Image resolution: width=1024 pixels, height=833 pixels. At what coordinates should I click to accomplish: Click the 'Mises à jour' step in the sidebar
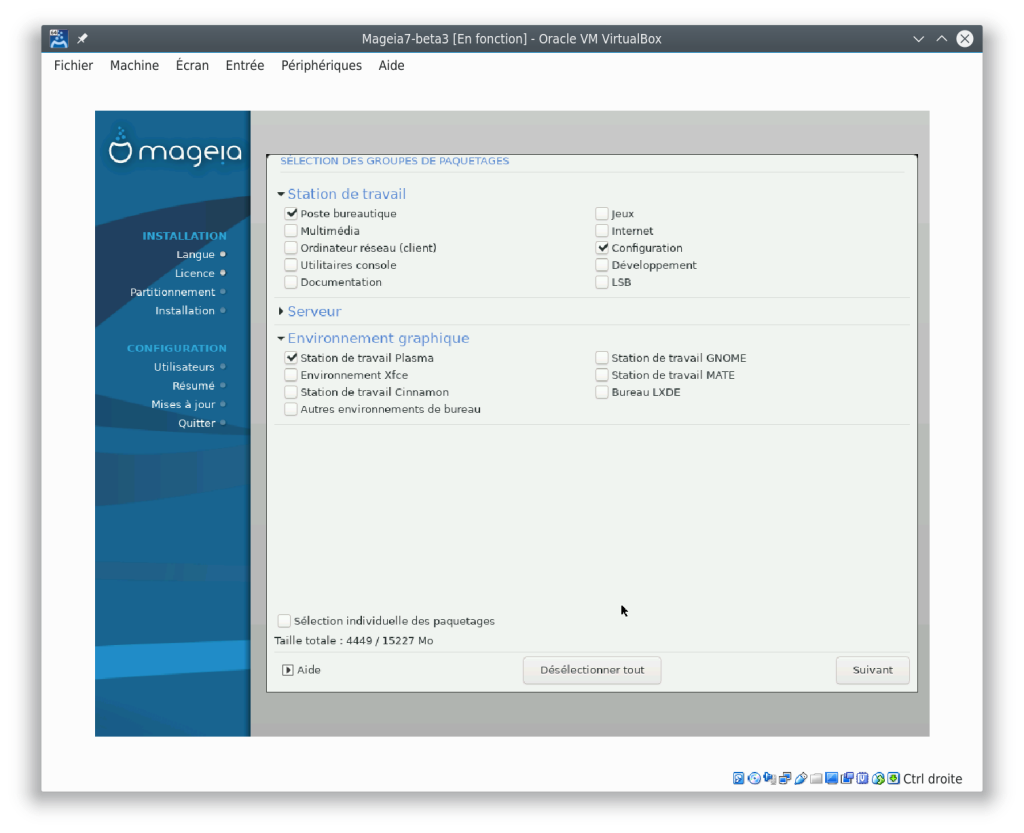[183, 404]
